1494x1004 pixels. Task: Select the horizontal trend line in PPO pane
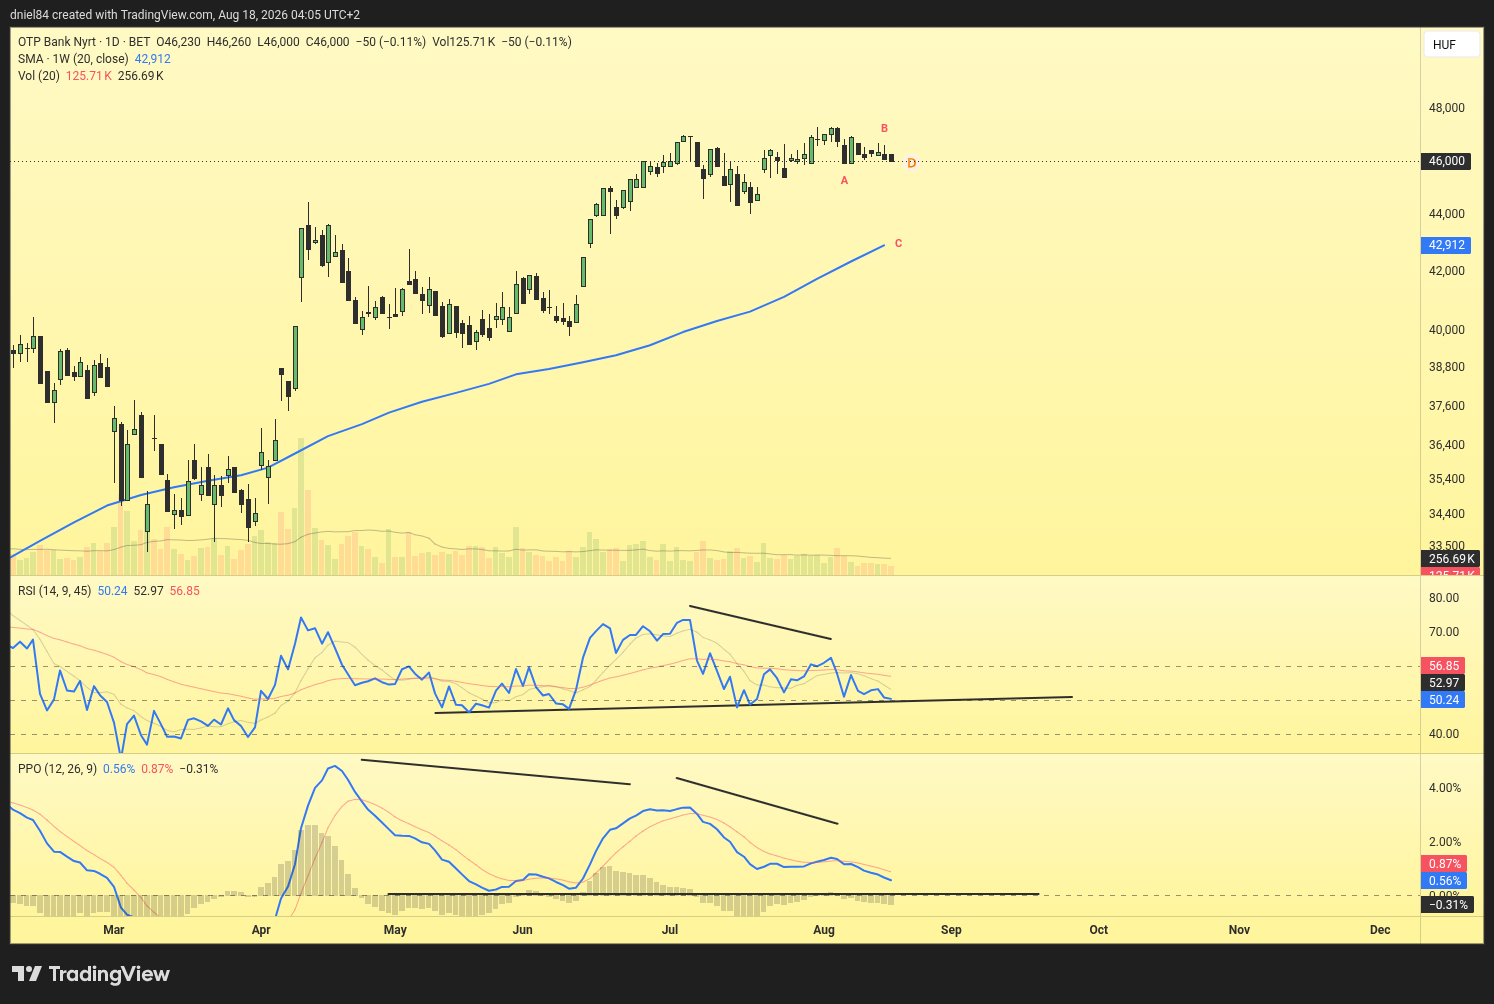pyautogui.click(x=713, y=894)
